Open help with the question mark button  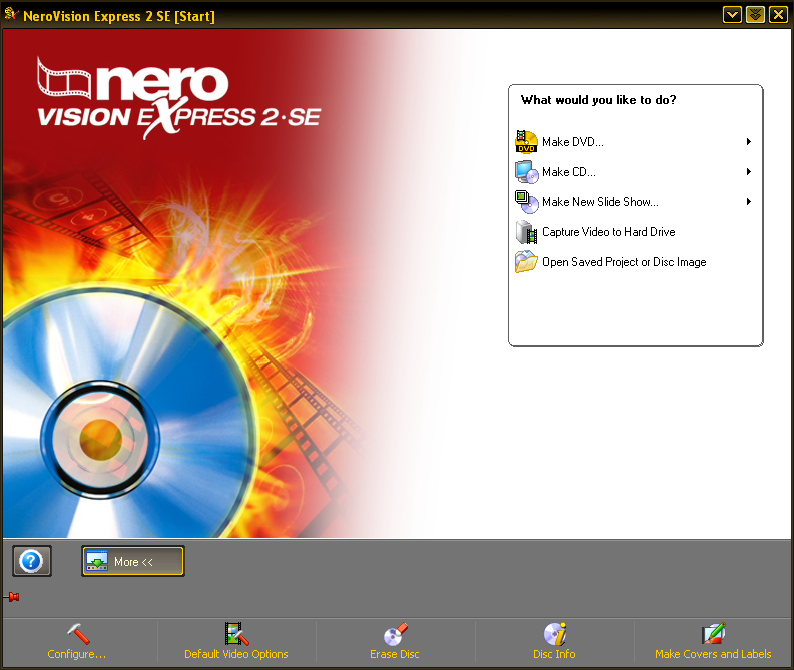click(31, 561)
